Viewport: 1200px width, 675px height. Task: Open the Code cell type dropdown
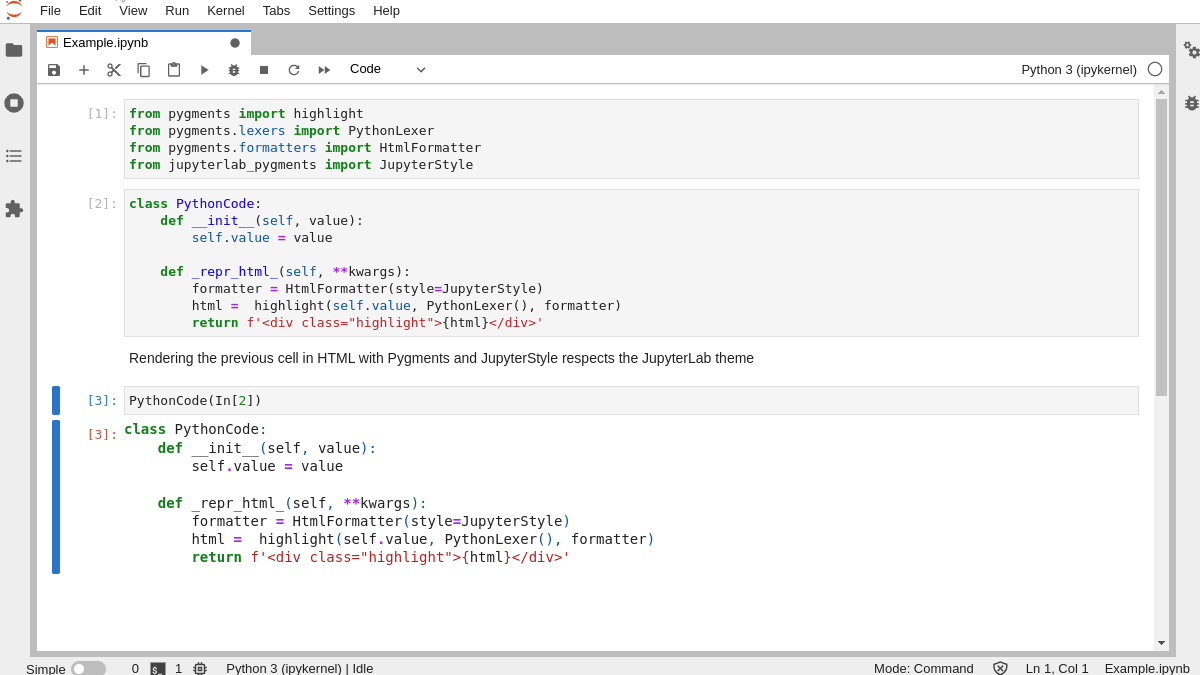coord(390,69)
